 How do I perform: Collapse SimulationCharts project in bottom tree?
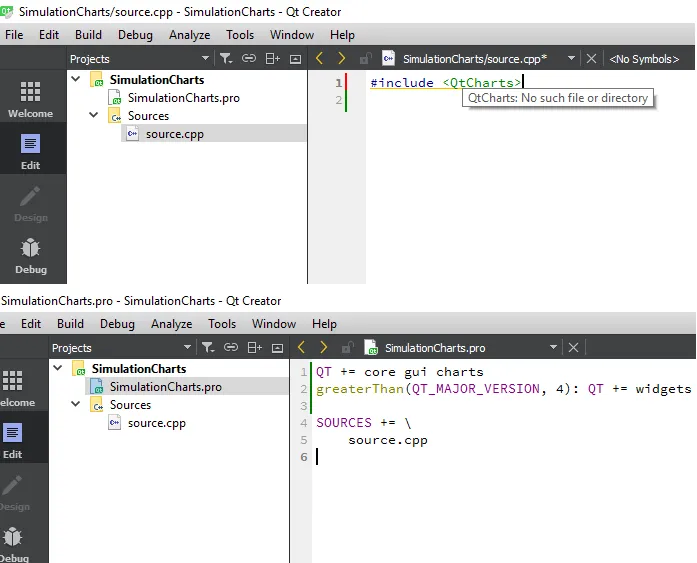58,368
